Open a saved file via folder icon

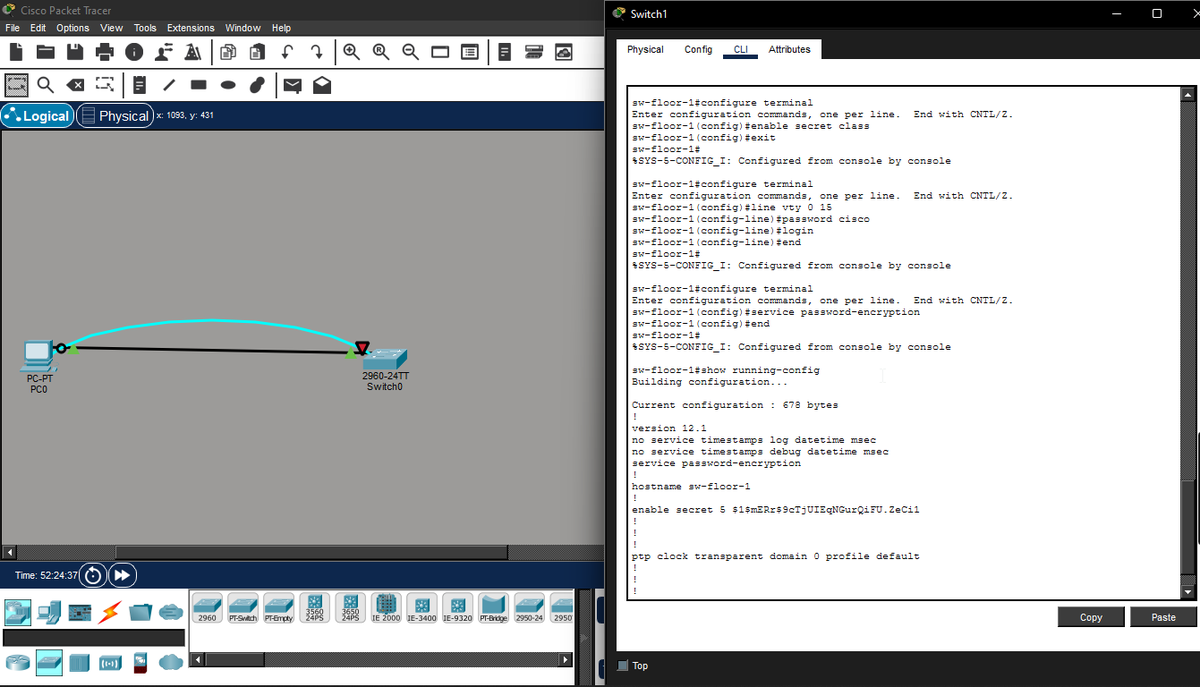pyautogui.click(x=45, y=51)
